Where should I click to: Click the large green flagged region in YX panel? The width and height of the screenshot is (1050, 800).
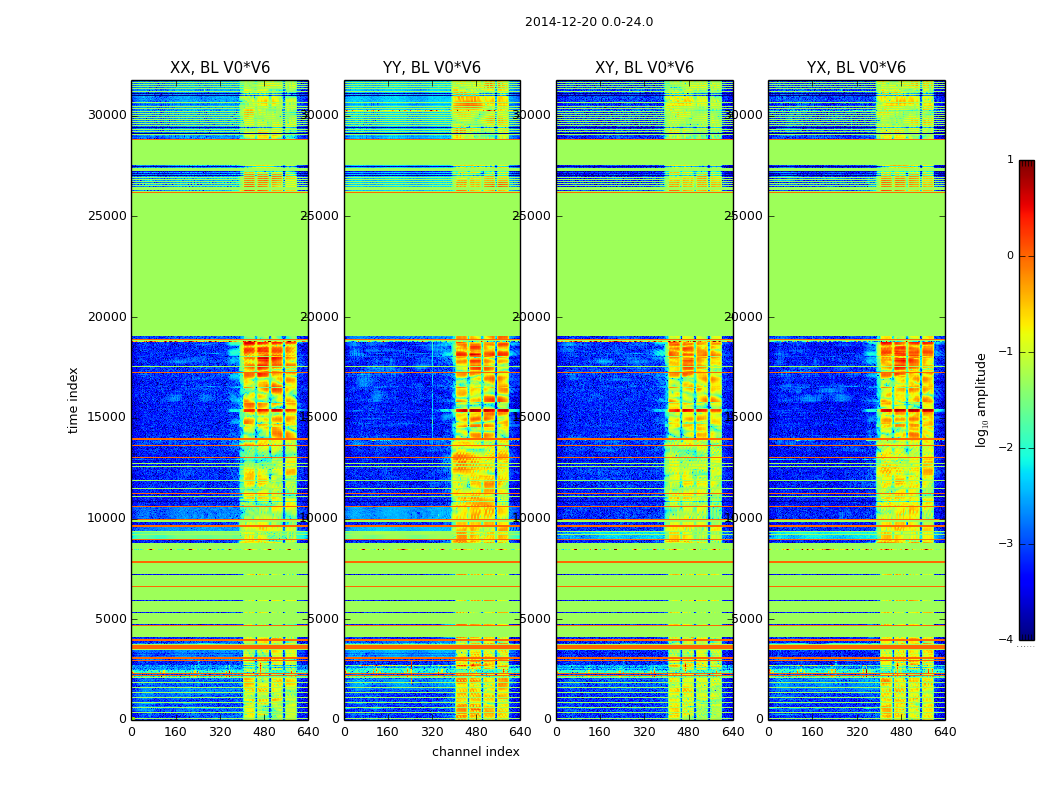pyautogui.click(x=856, y=264)
